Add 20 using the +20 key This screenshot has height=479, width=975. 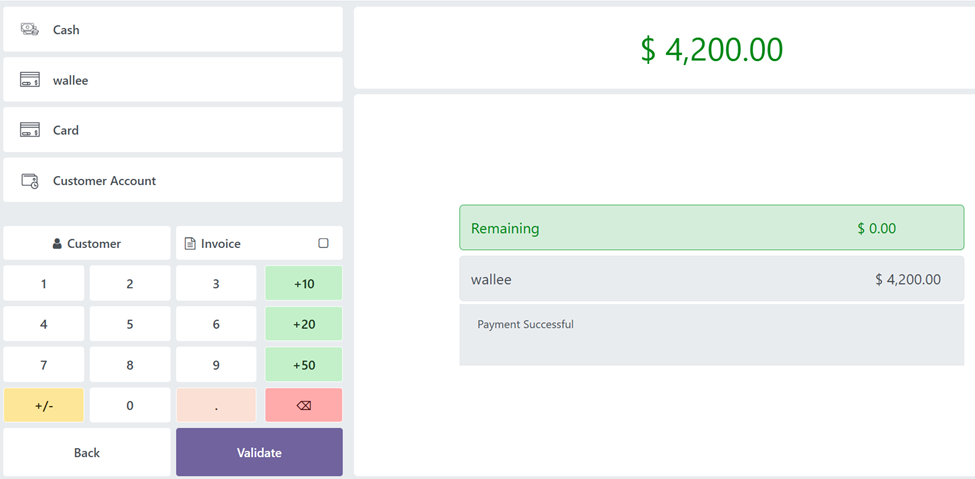(304, 324)
